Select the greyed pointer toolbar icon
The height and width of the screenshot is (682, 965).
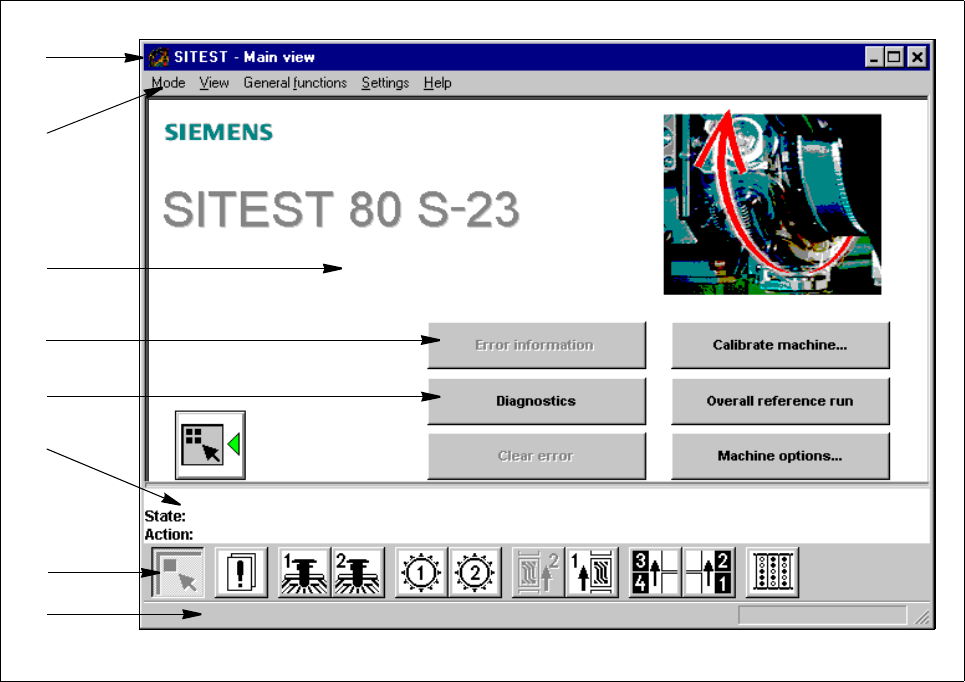pyautogui.click(x=178, y=572)
